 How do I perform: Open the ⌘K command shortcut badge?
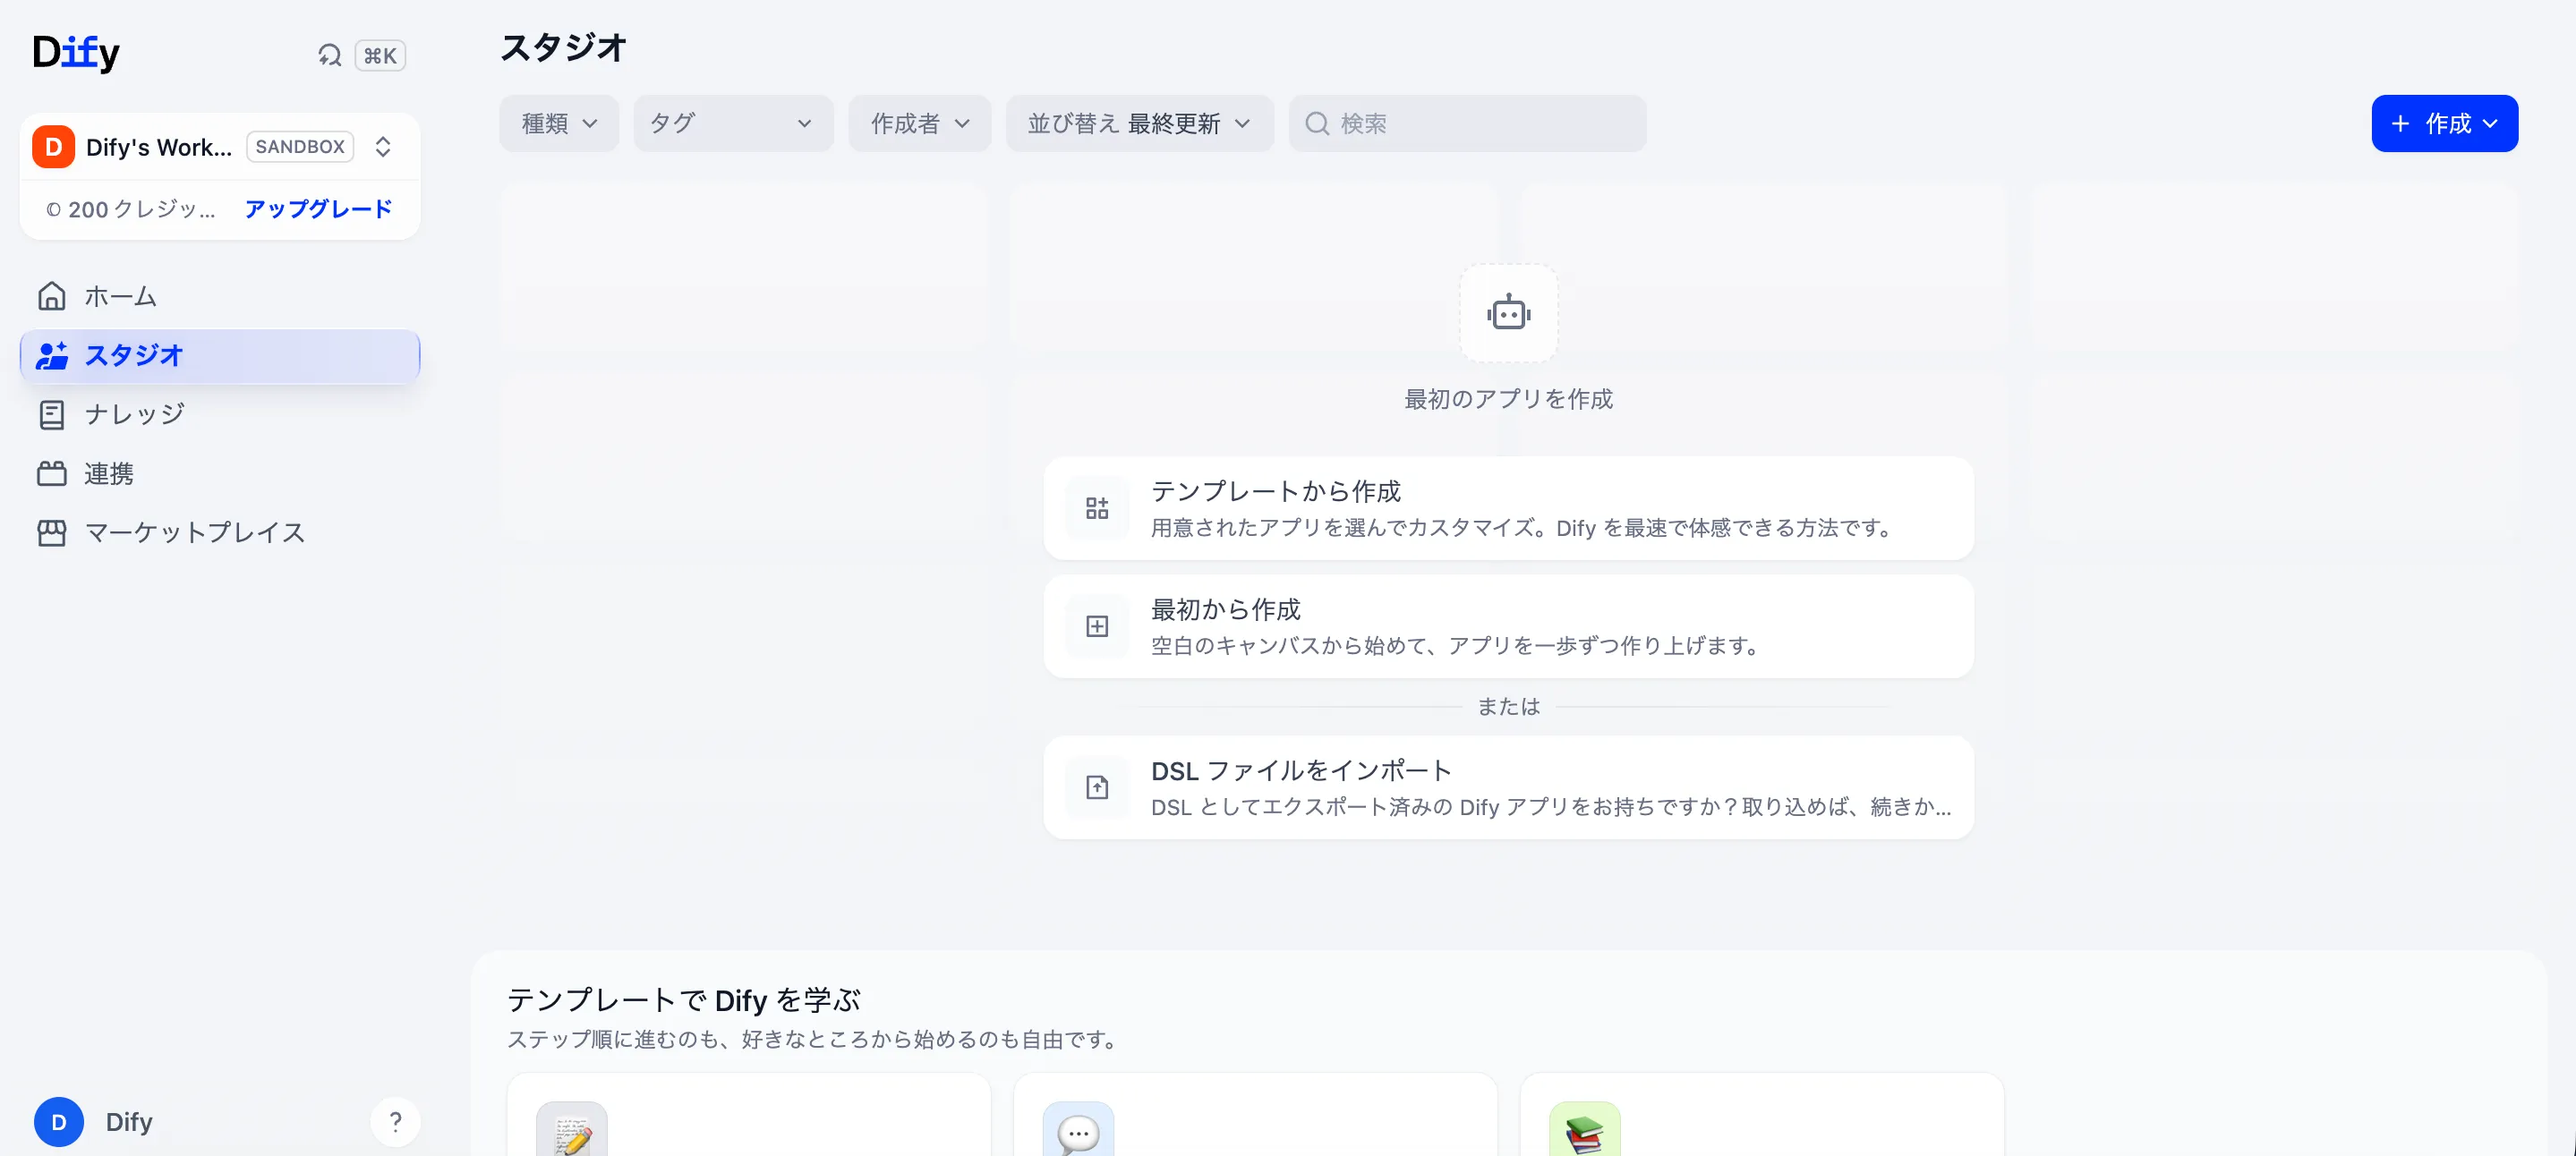point(380,55)
